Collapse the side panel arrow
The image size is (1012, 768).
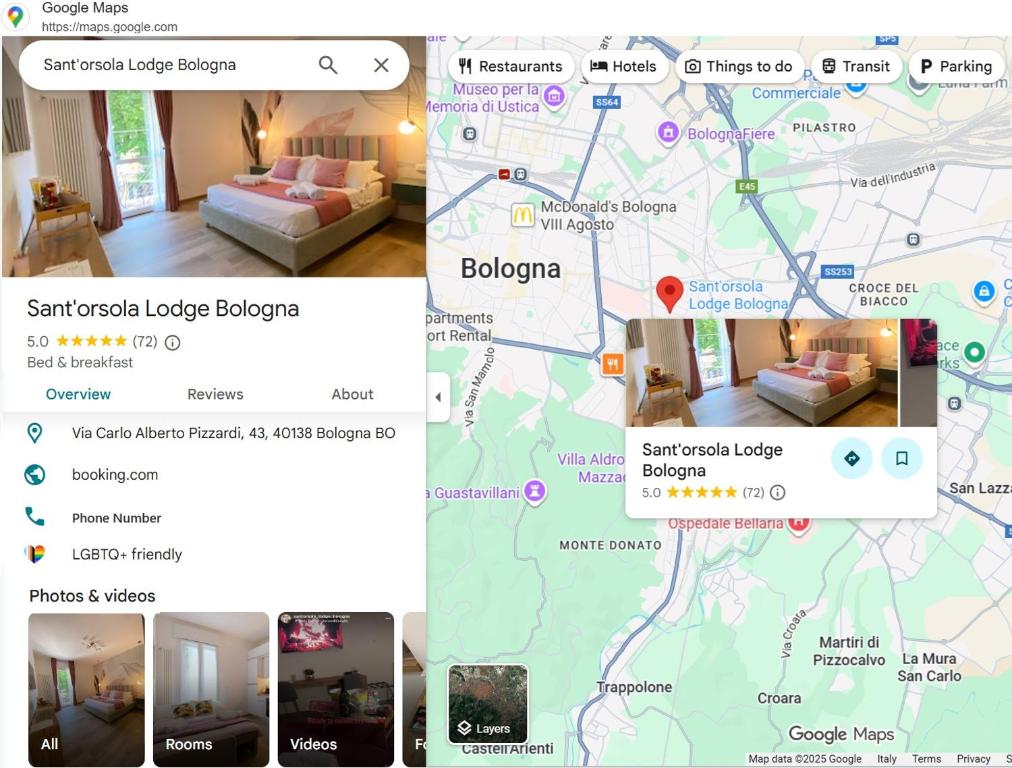point(438,397)
